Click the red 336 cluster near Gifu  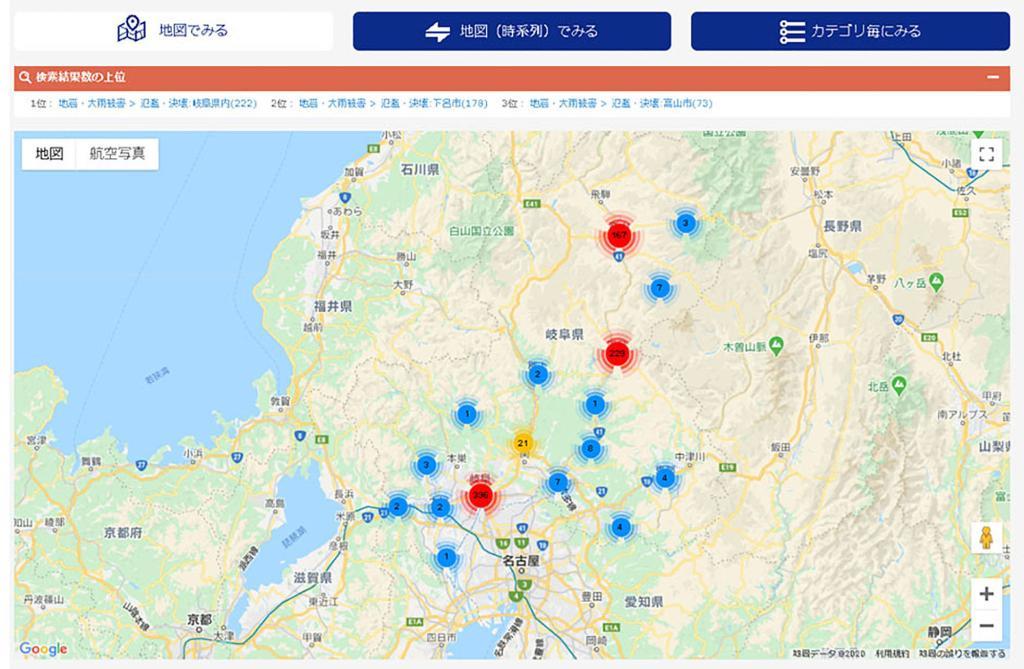point(480,495)
